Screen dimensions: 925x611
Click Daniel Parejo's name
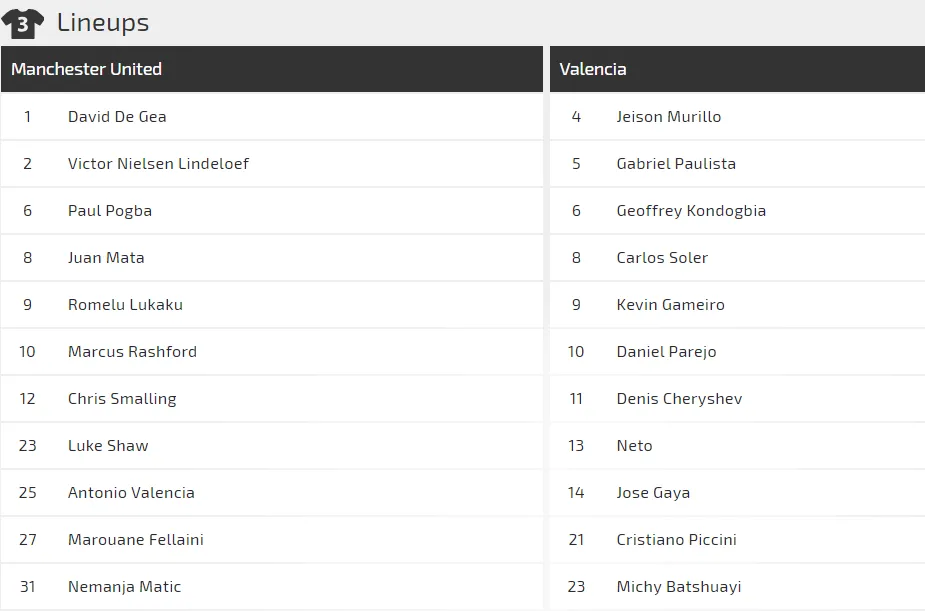pos(666,352)
